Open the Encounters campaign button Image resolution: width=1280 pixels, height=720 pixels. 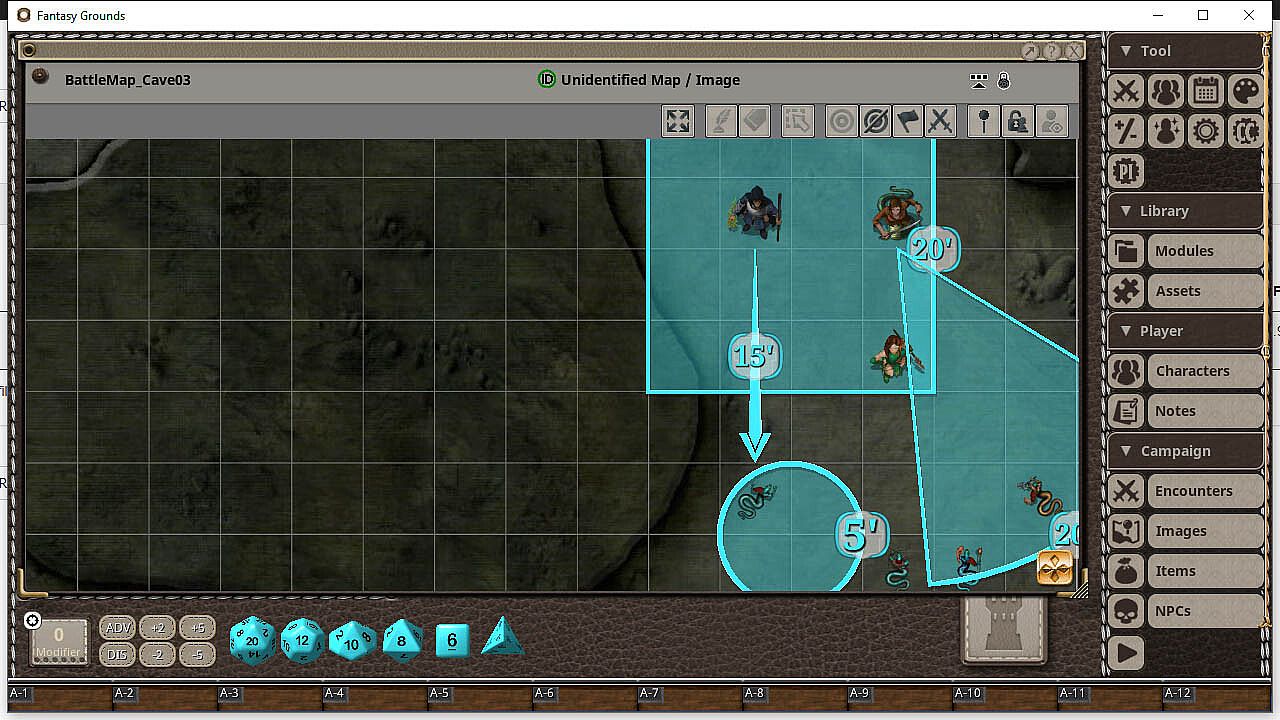1204,491
